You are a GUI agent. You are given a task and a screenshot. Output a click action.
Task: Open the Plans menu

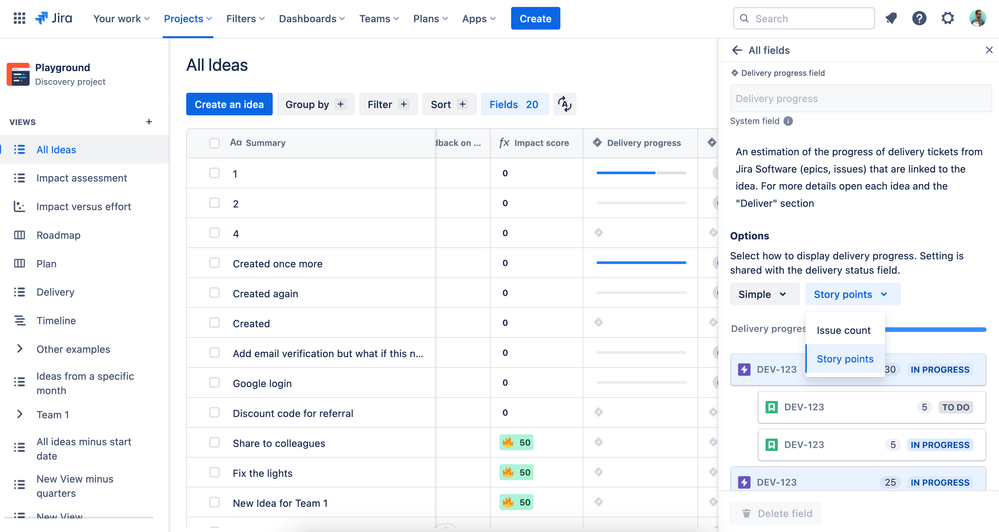pos(431,18)
